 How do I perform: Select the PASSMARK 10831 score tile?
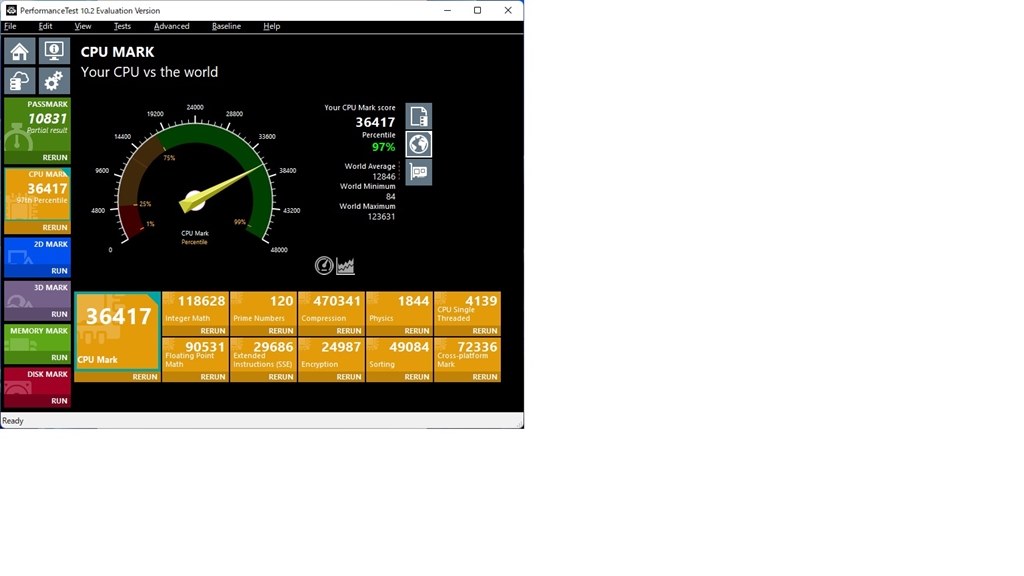[37, 125]
